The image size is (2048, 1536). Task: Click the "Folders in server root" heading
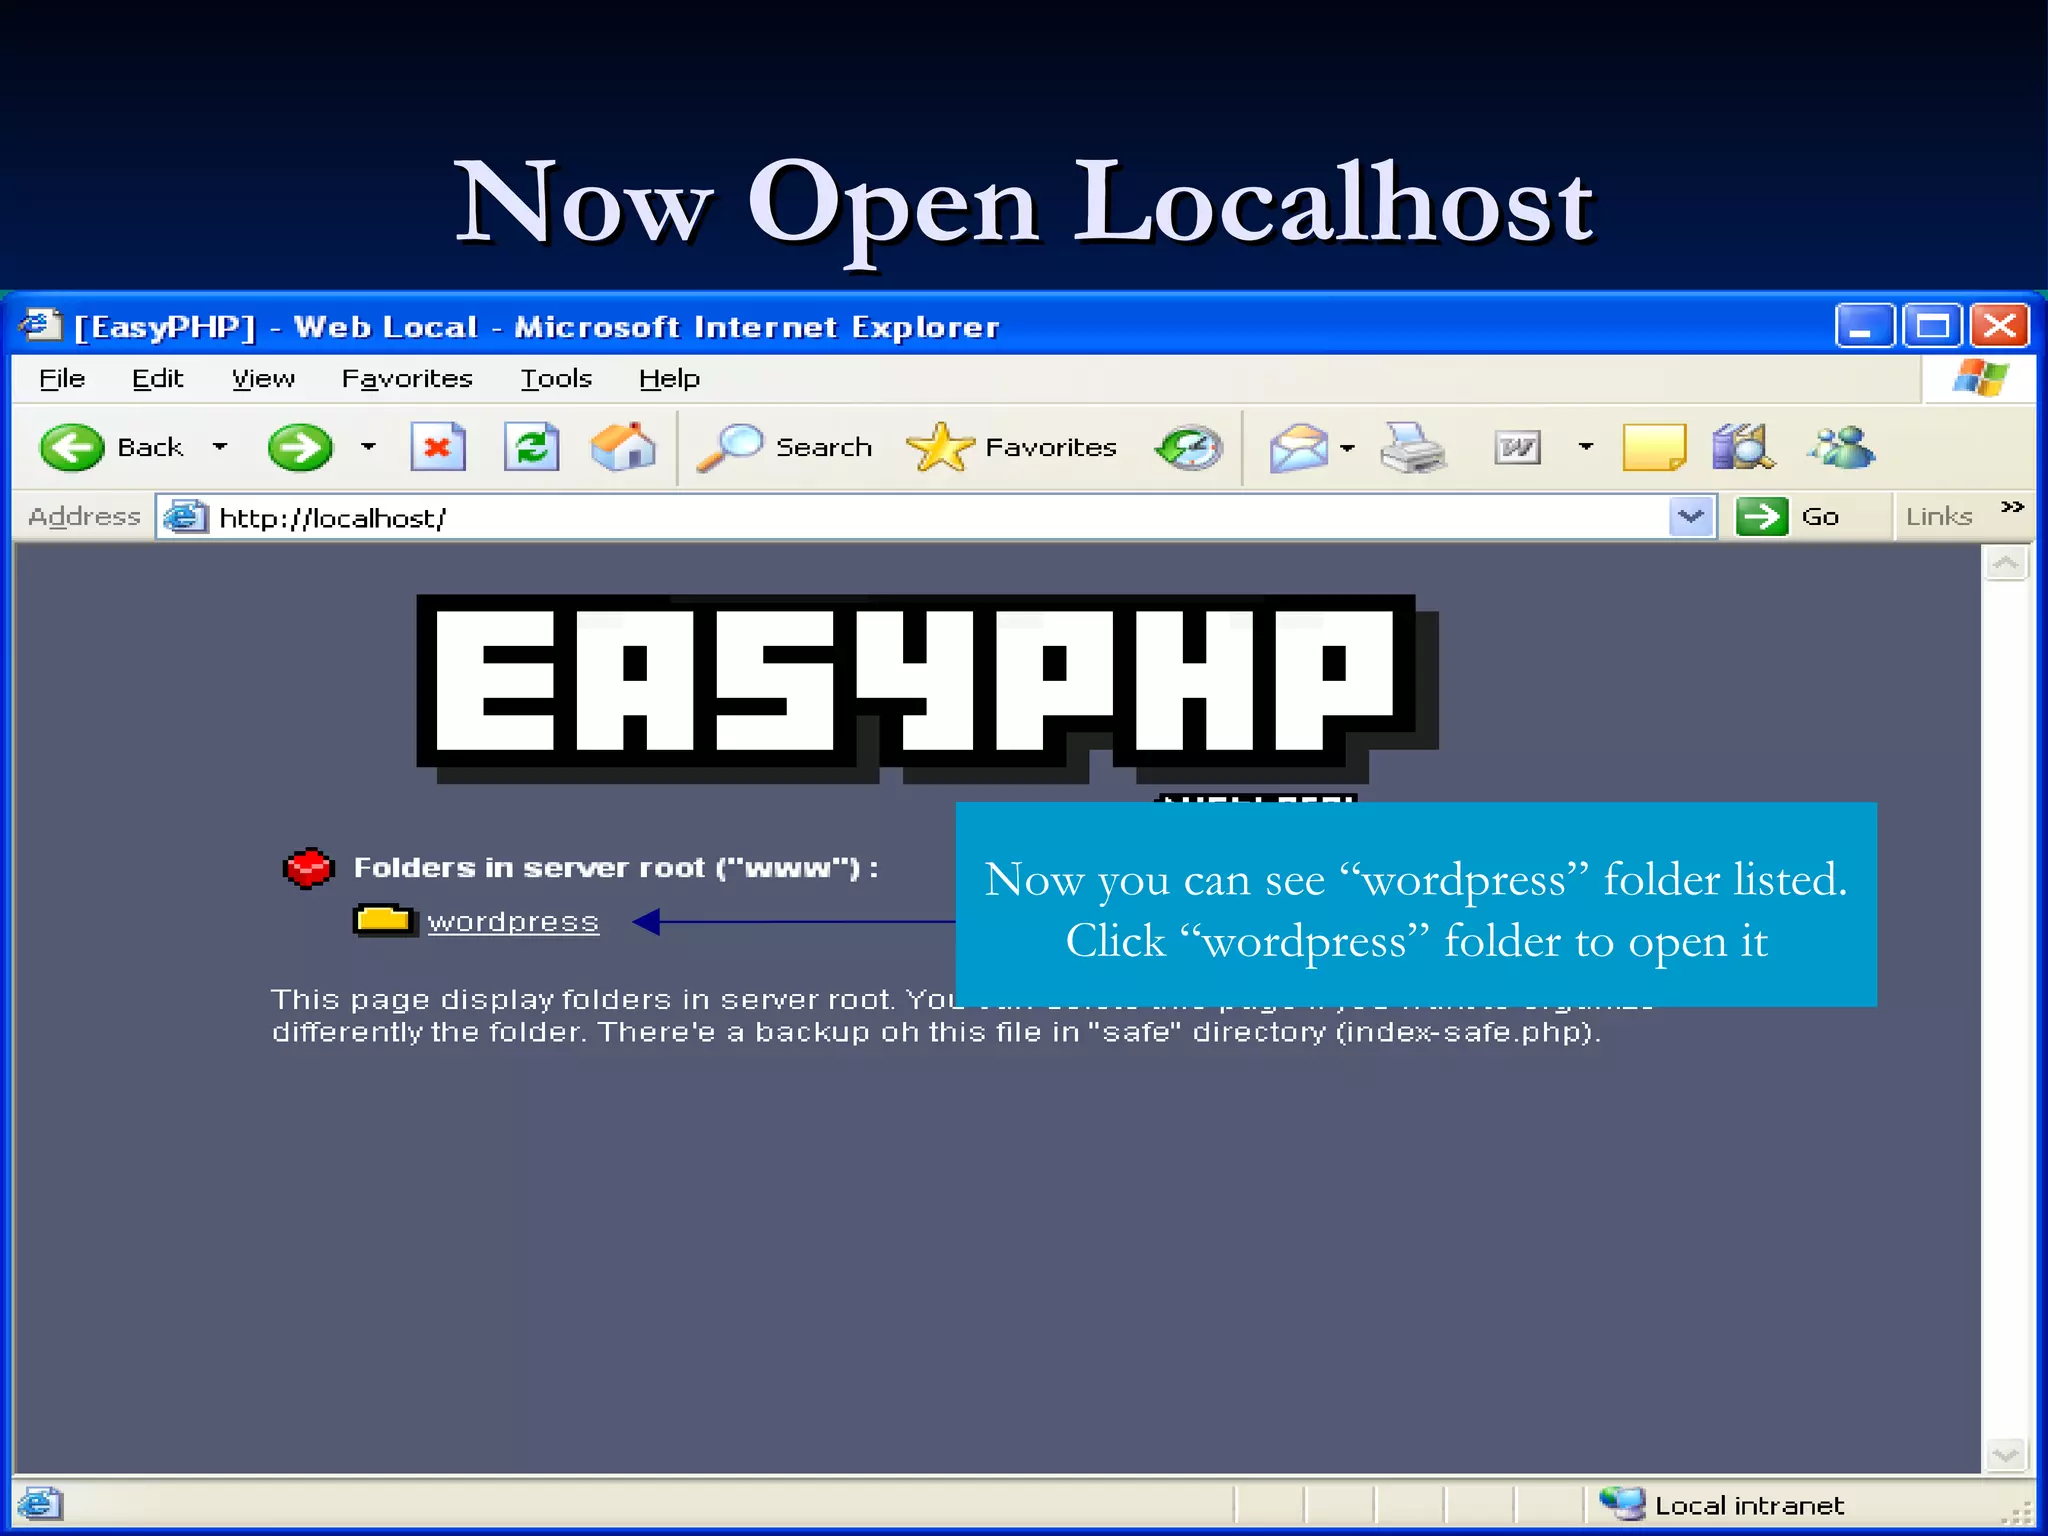[x=616, y=868]
